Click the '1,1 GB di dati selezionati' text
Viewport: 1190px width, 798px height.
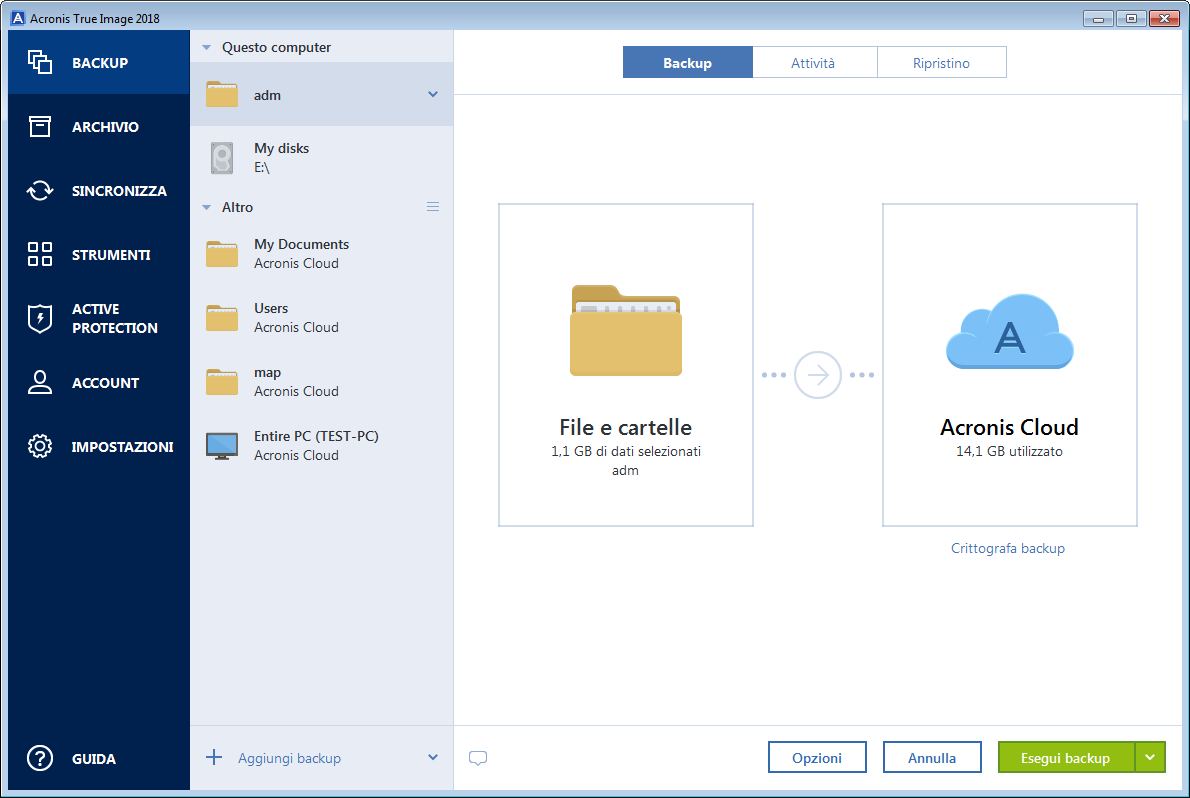pos(625,451)
